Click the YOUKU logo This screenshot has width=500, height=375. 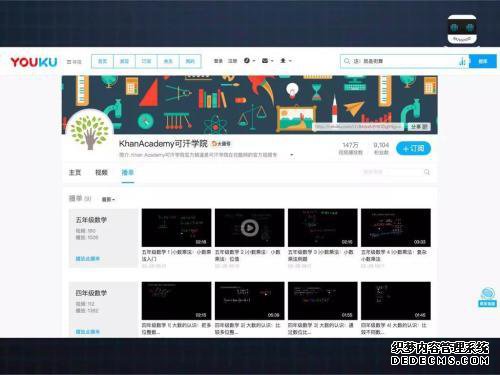pyautogui.click(x=34, y=62)
